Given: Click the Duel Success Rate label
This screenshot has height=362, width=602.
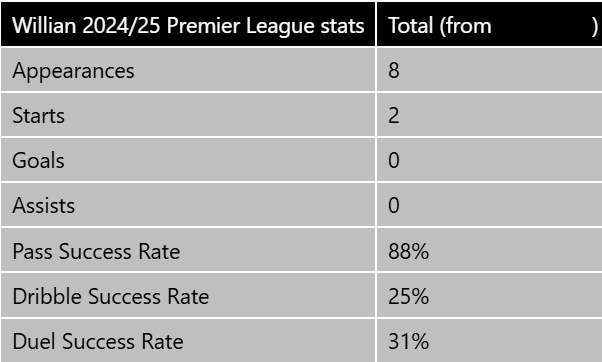Looking at the screenshot, I should [x=98, y=341].
